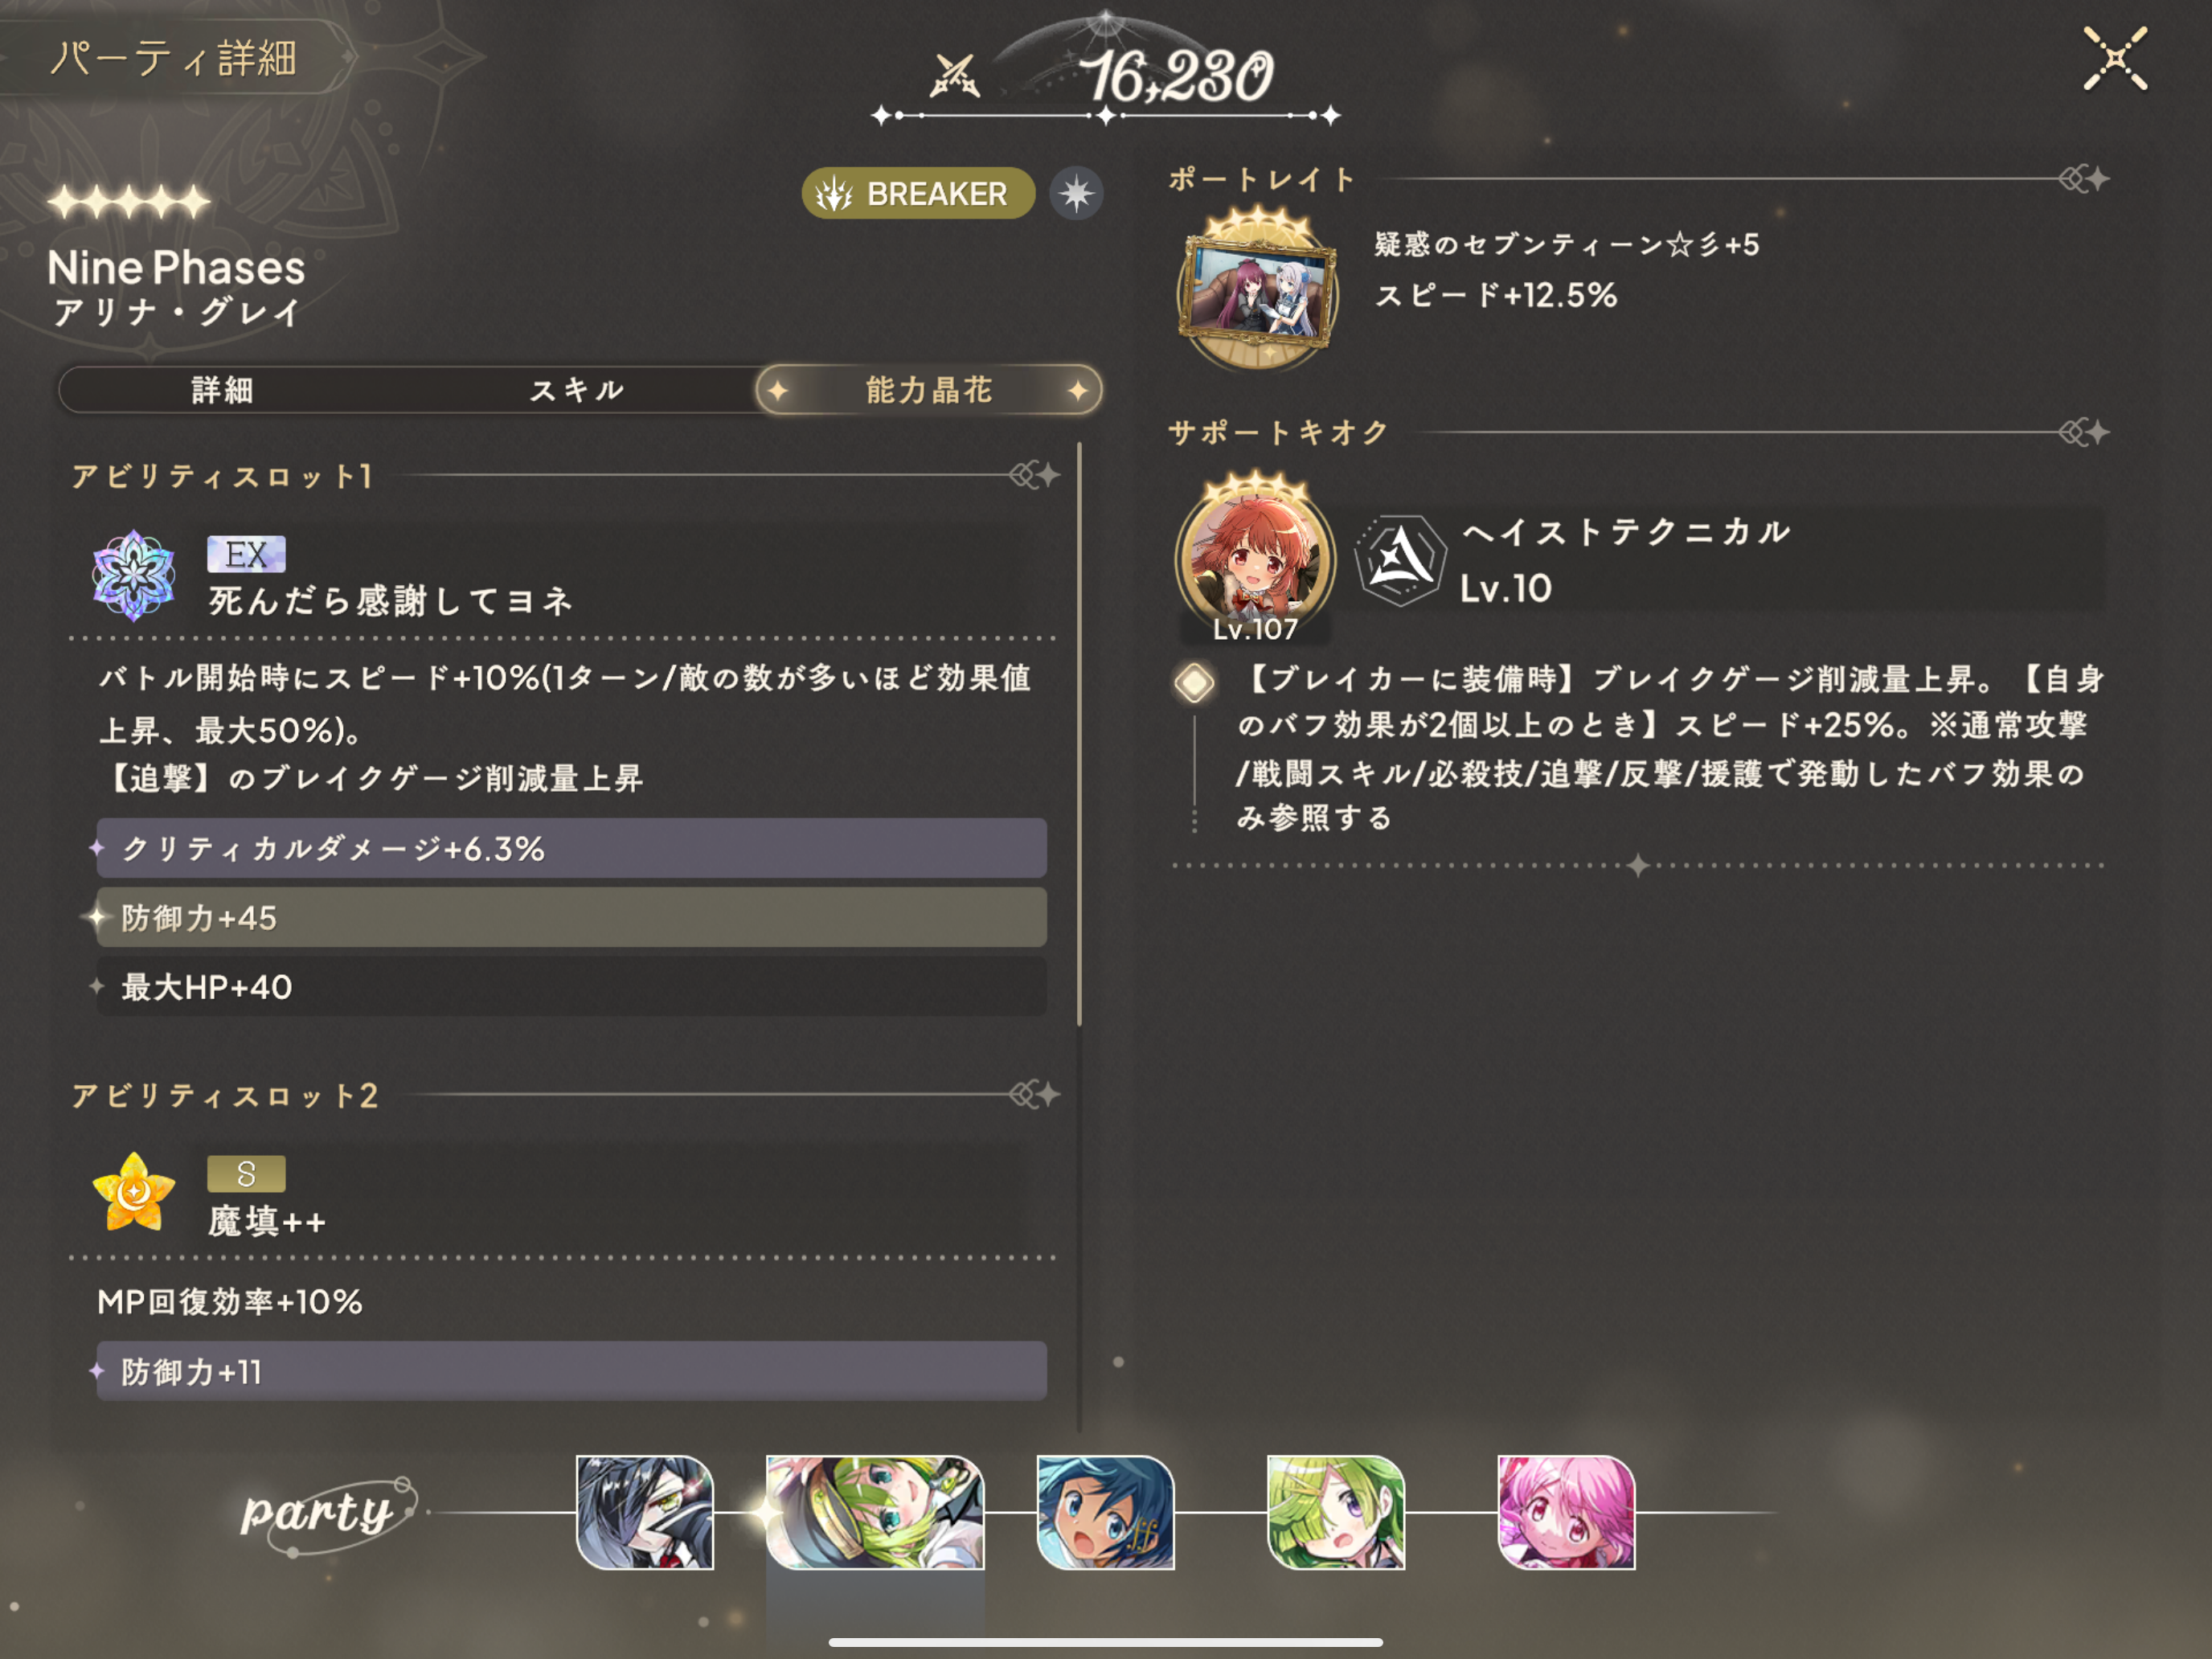Tap the クリティカルダメージ+6.3% stat row
The image size is (2212, 1659).
coord(571,848)
